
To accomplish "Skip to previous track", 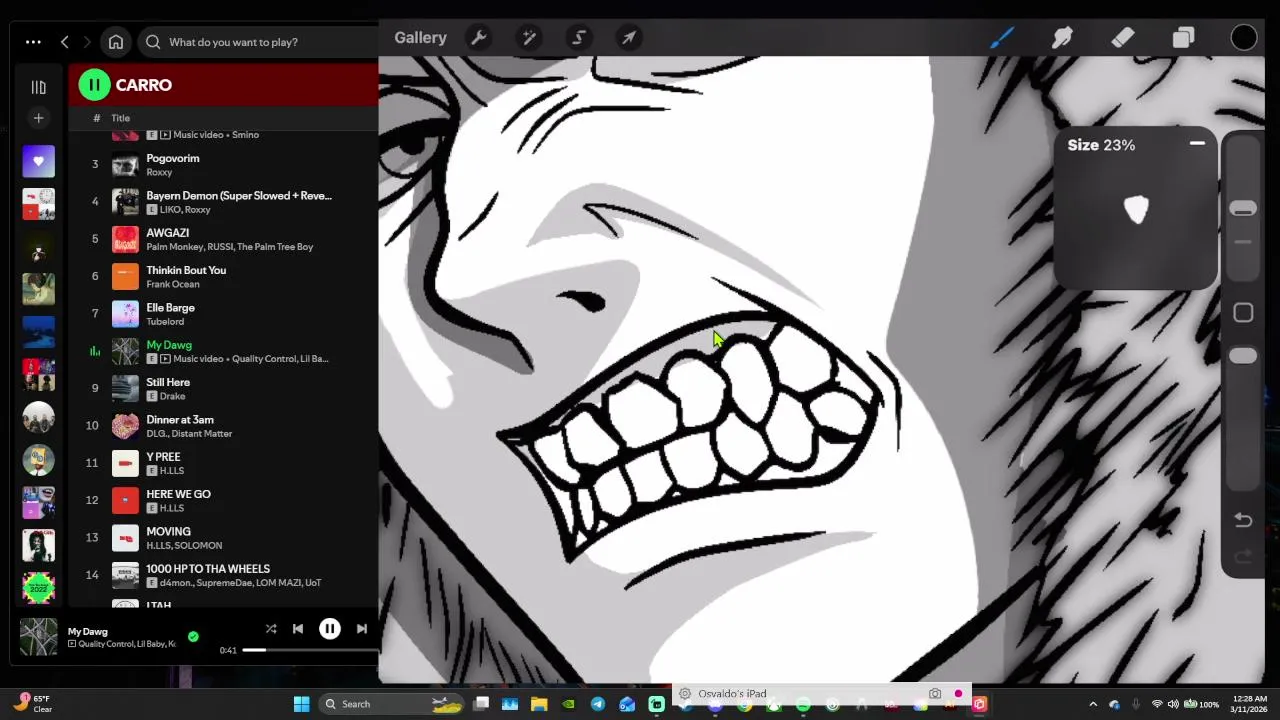I will tap(298, 629).
